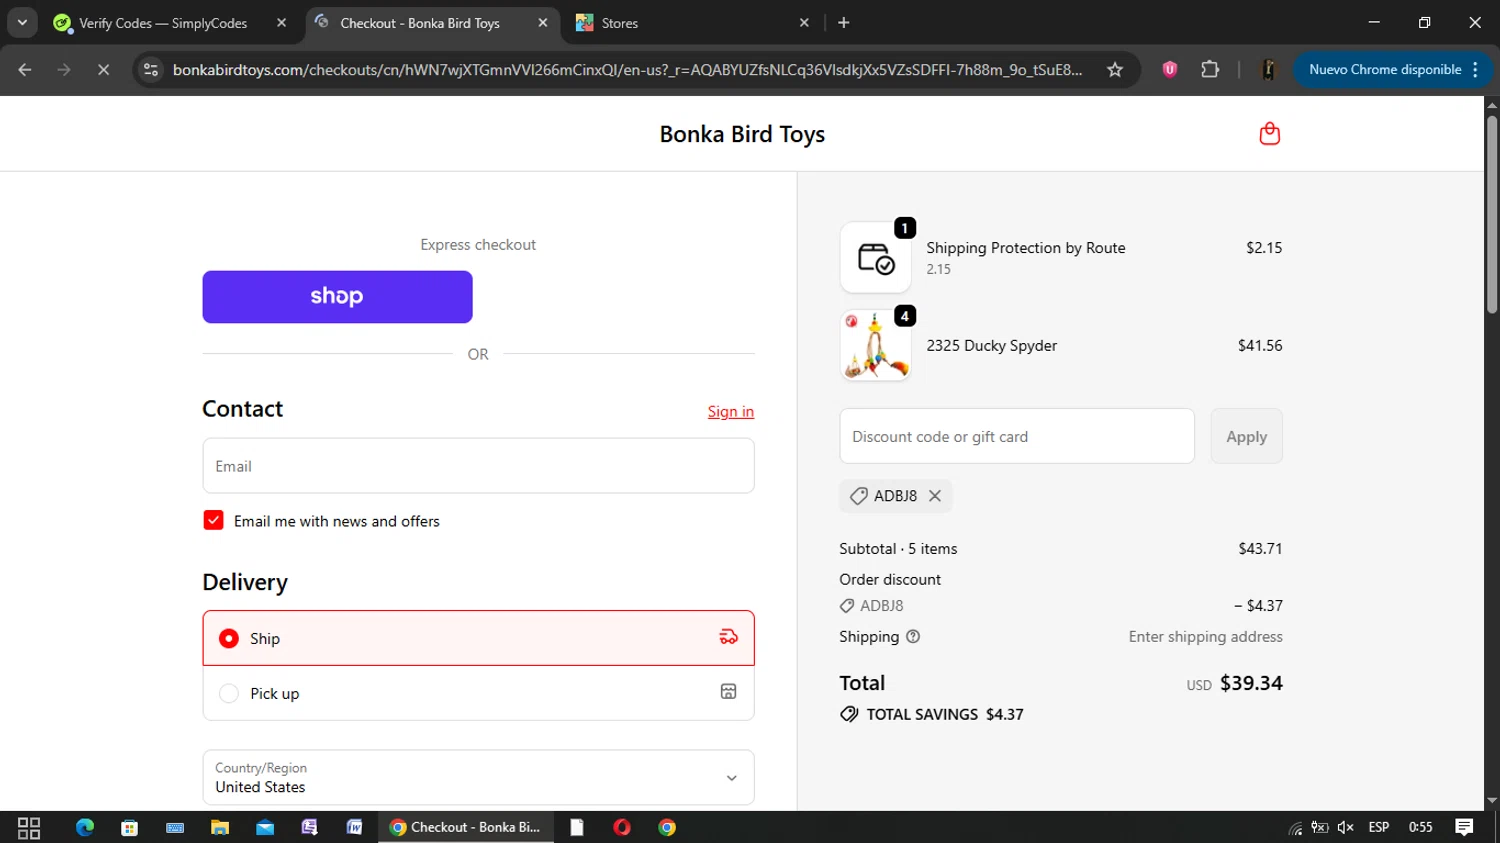1500x843 pixels.
Task: Click the 2325 Ducky Spyder thumbnail
Action: (875, 346)
